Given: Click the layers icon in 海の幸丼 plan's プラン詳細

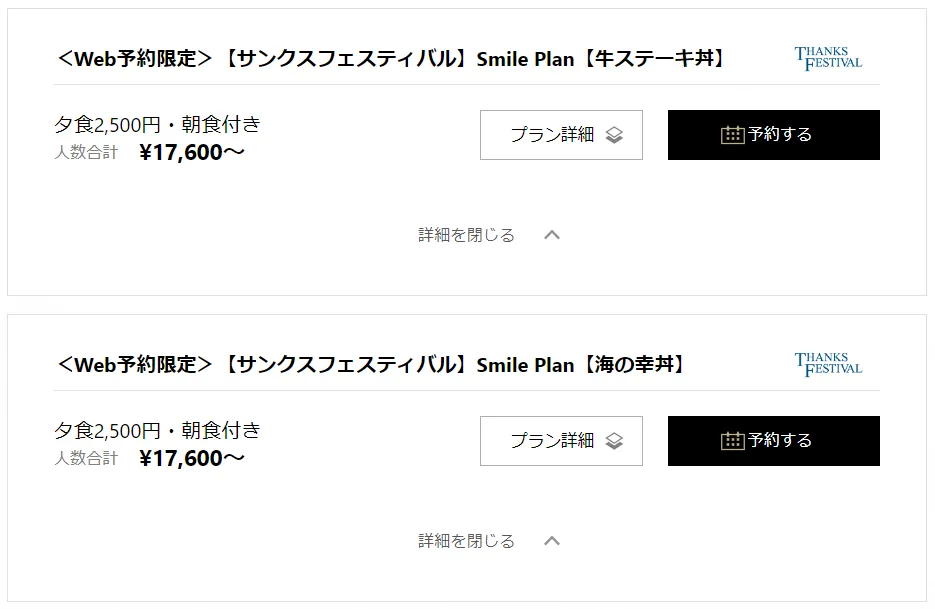Looking at the screenshot, I should (614, 441).
